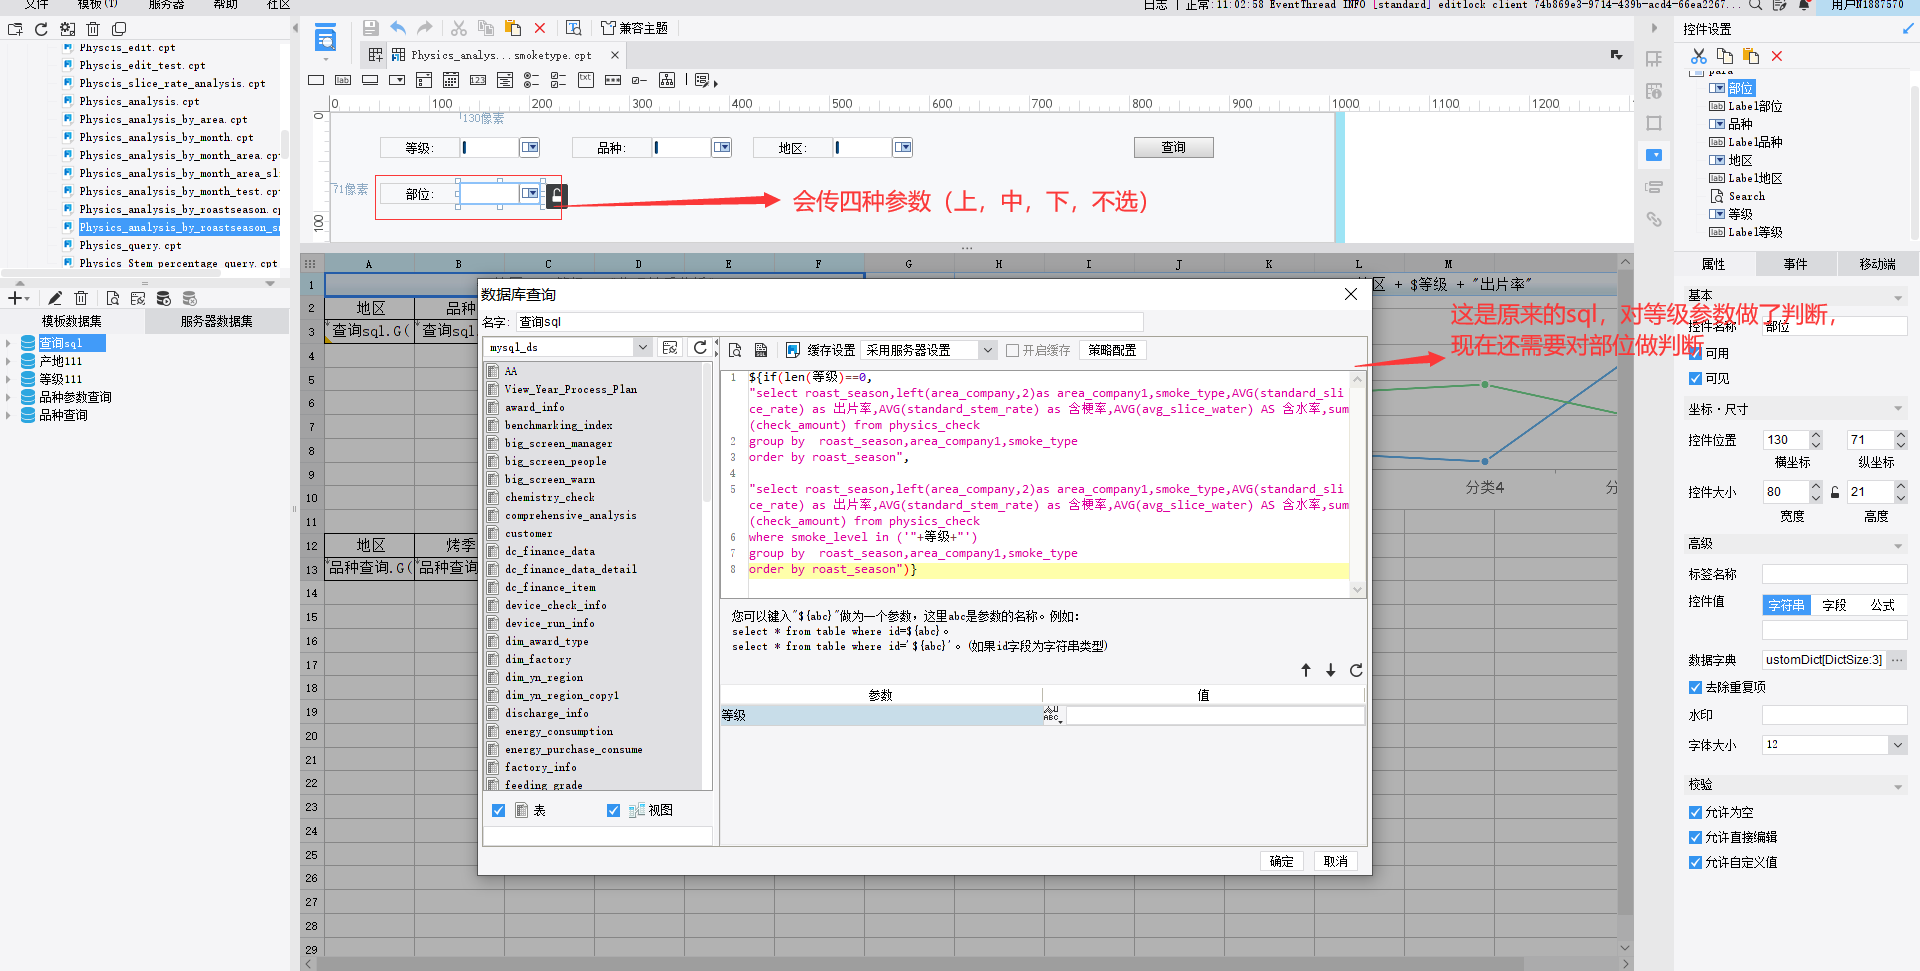Open the 地区 dropdown in parameter pane

[903, 147]
